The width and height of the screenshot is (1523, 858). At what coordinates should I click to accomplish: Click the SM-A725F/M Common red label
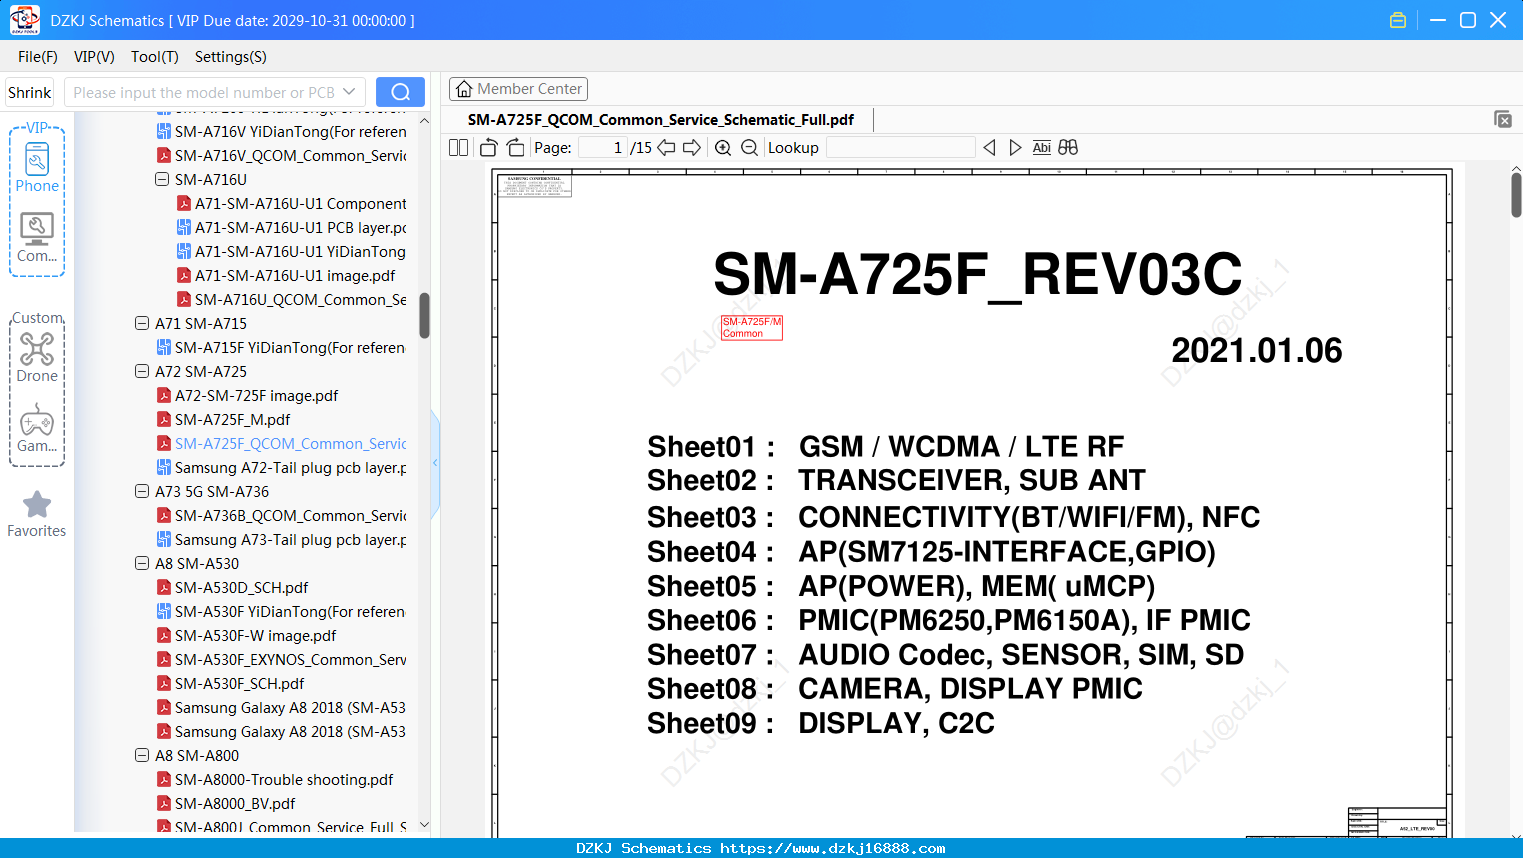coord(752,328)
